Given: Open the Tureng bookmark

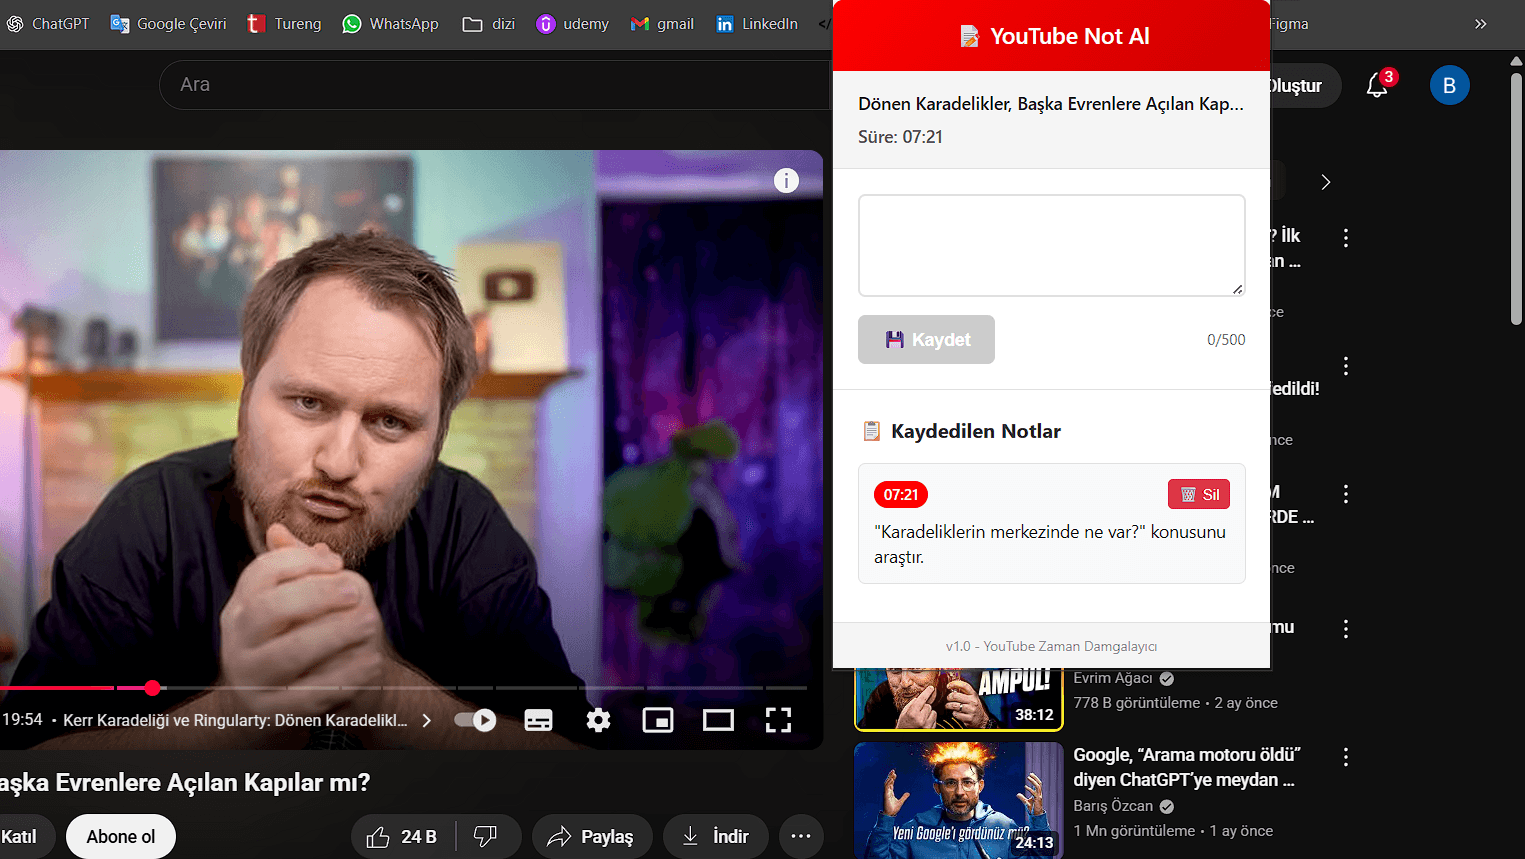Looking at the screenshot, I should click(x=284, y=24).
